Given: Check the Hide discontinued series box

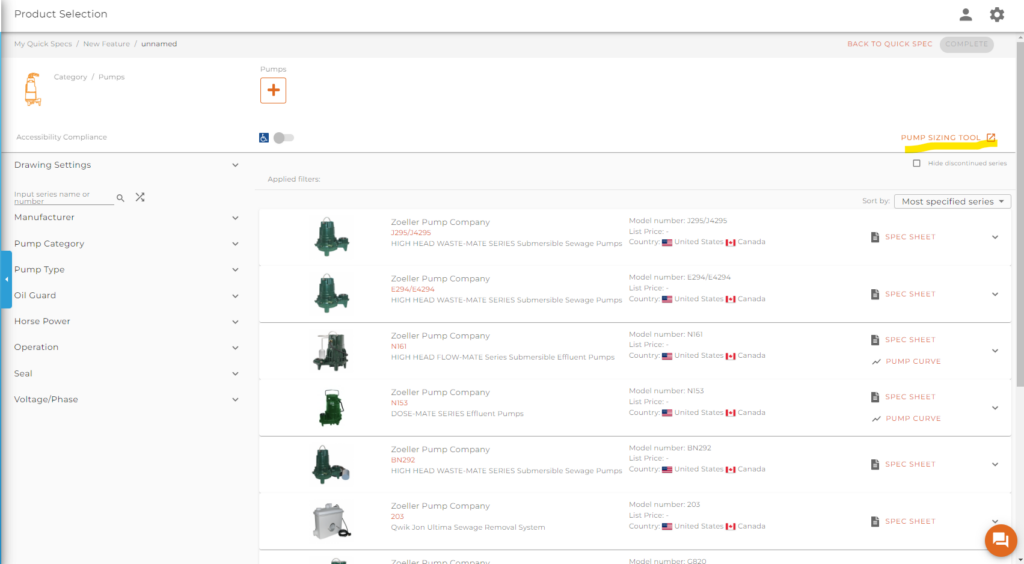Looking at the screenshot, I should [916, 163].
